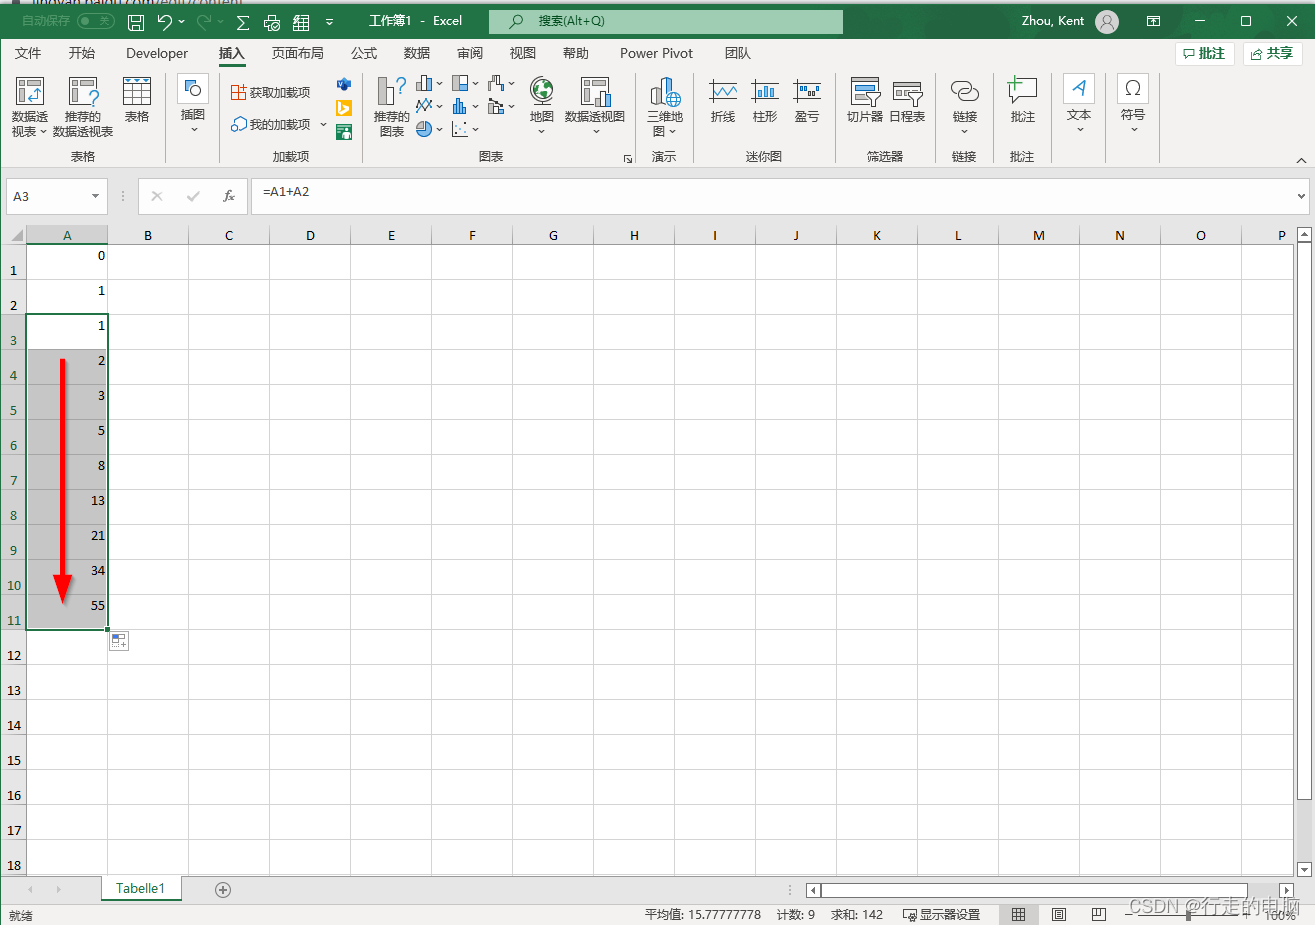Click the Visio Data Visualizer add-in icon
The image size is (1315, 925).
344,85
